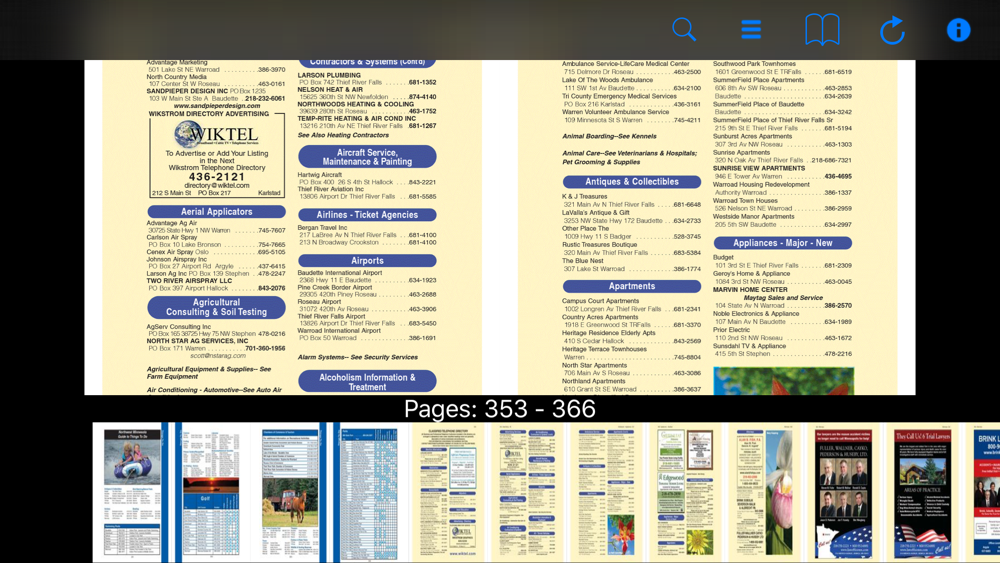The width and height of the screenshot is (1000, 563).
Task: Click the Geroy's Home & Appliance listing
Action: click(782, 277)
